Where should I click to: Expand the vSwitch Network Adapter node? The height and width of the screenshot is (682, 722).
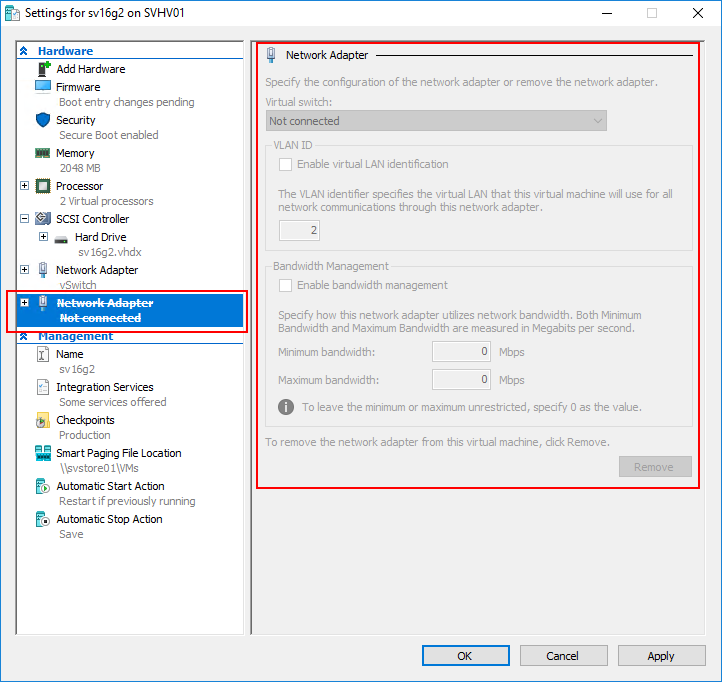(25, 269)
